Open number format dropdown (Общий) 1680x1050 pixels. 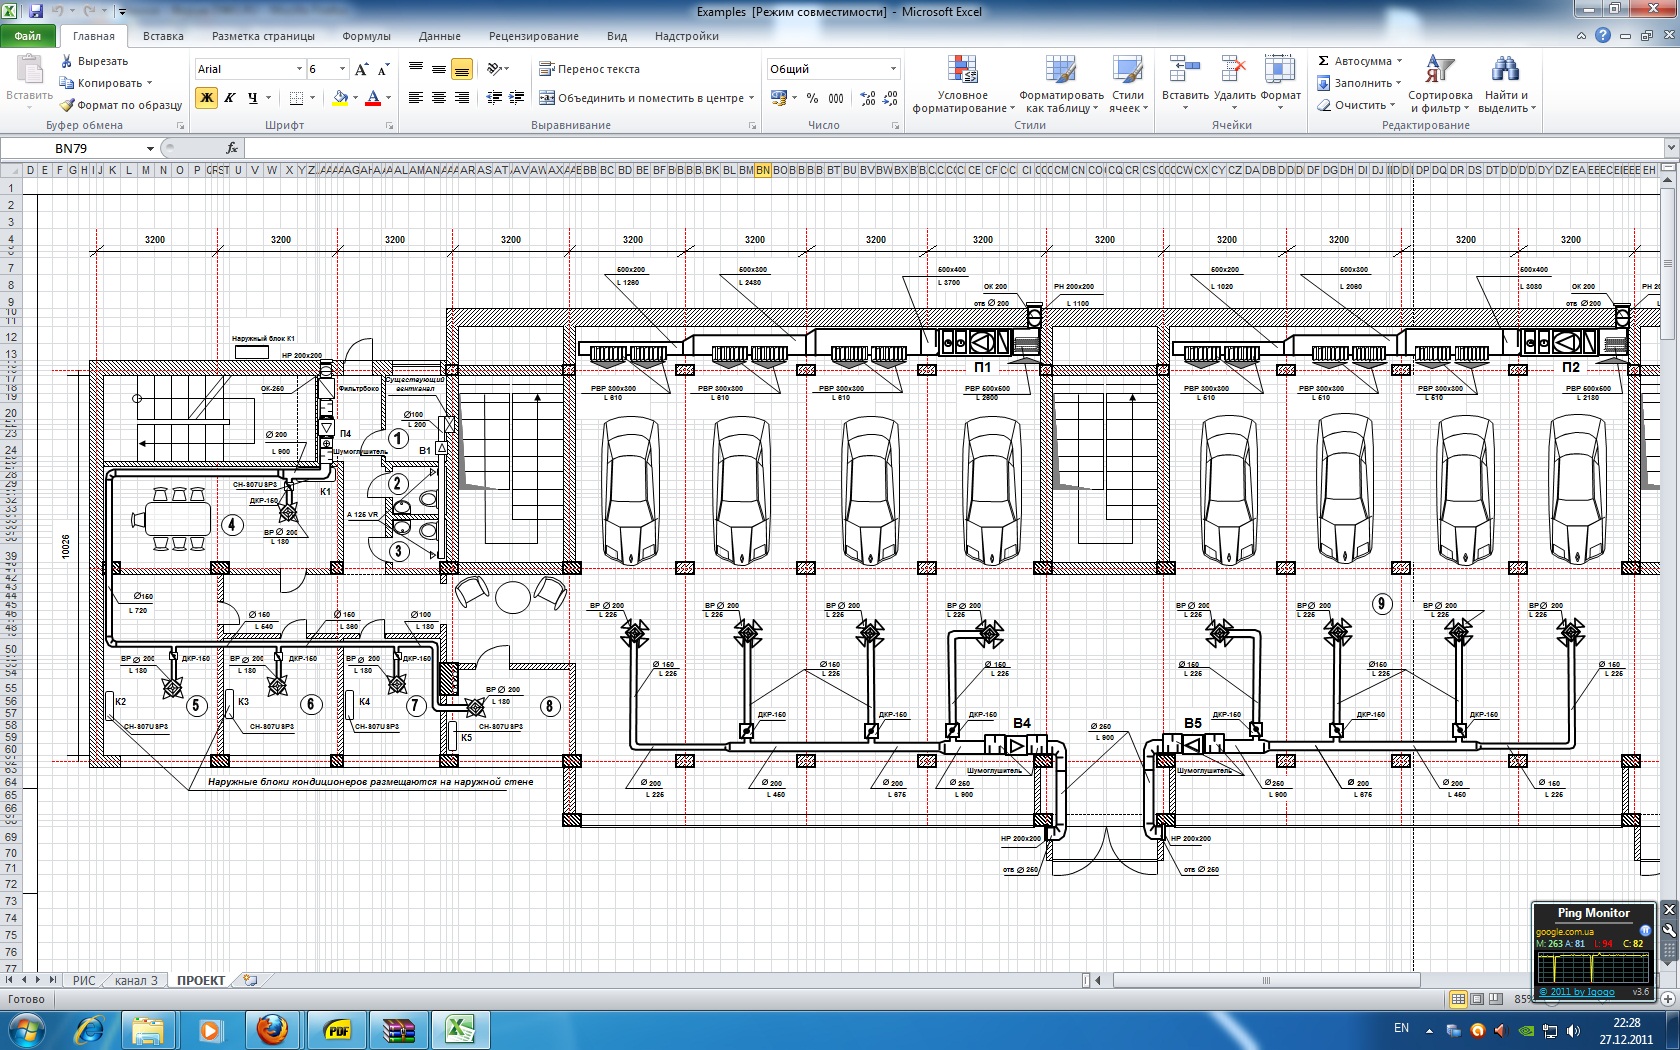coord(893,69)
